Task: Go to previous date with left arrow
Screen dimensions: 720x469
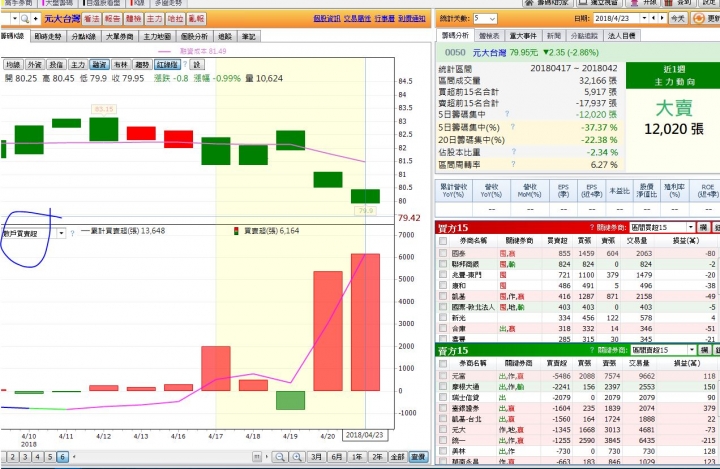Action: click(655, 18)
